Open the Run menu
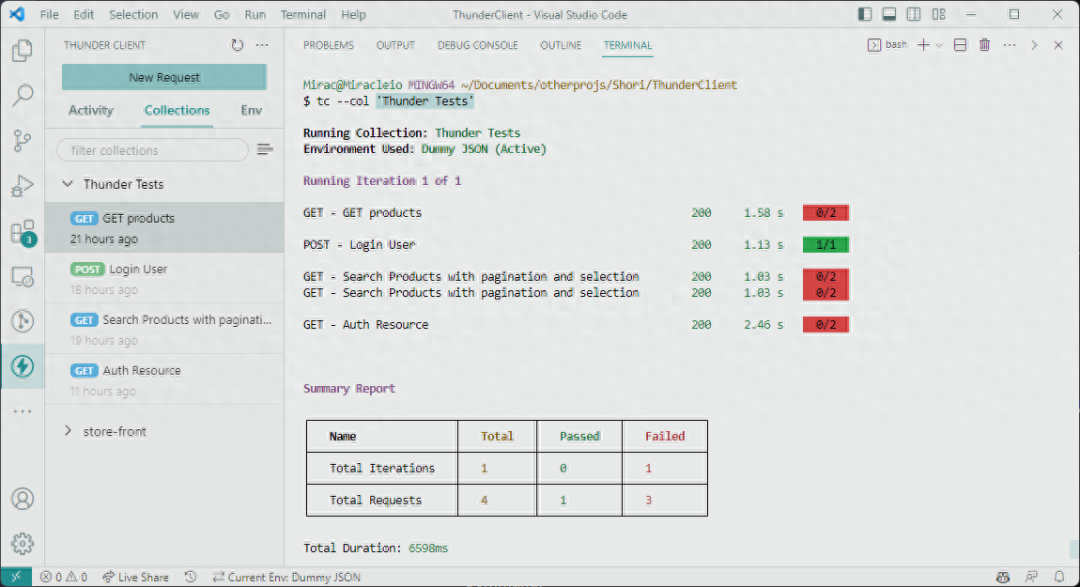1080x587 pixels. [x=255, y=14]
